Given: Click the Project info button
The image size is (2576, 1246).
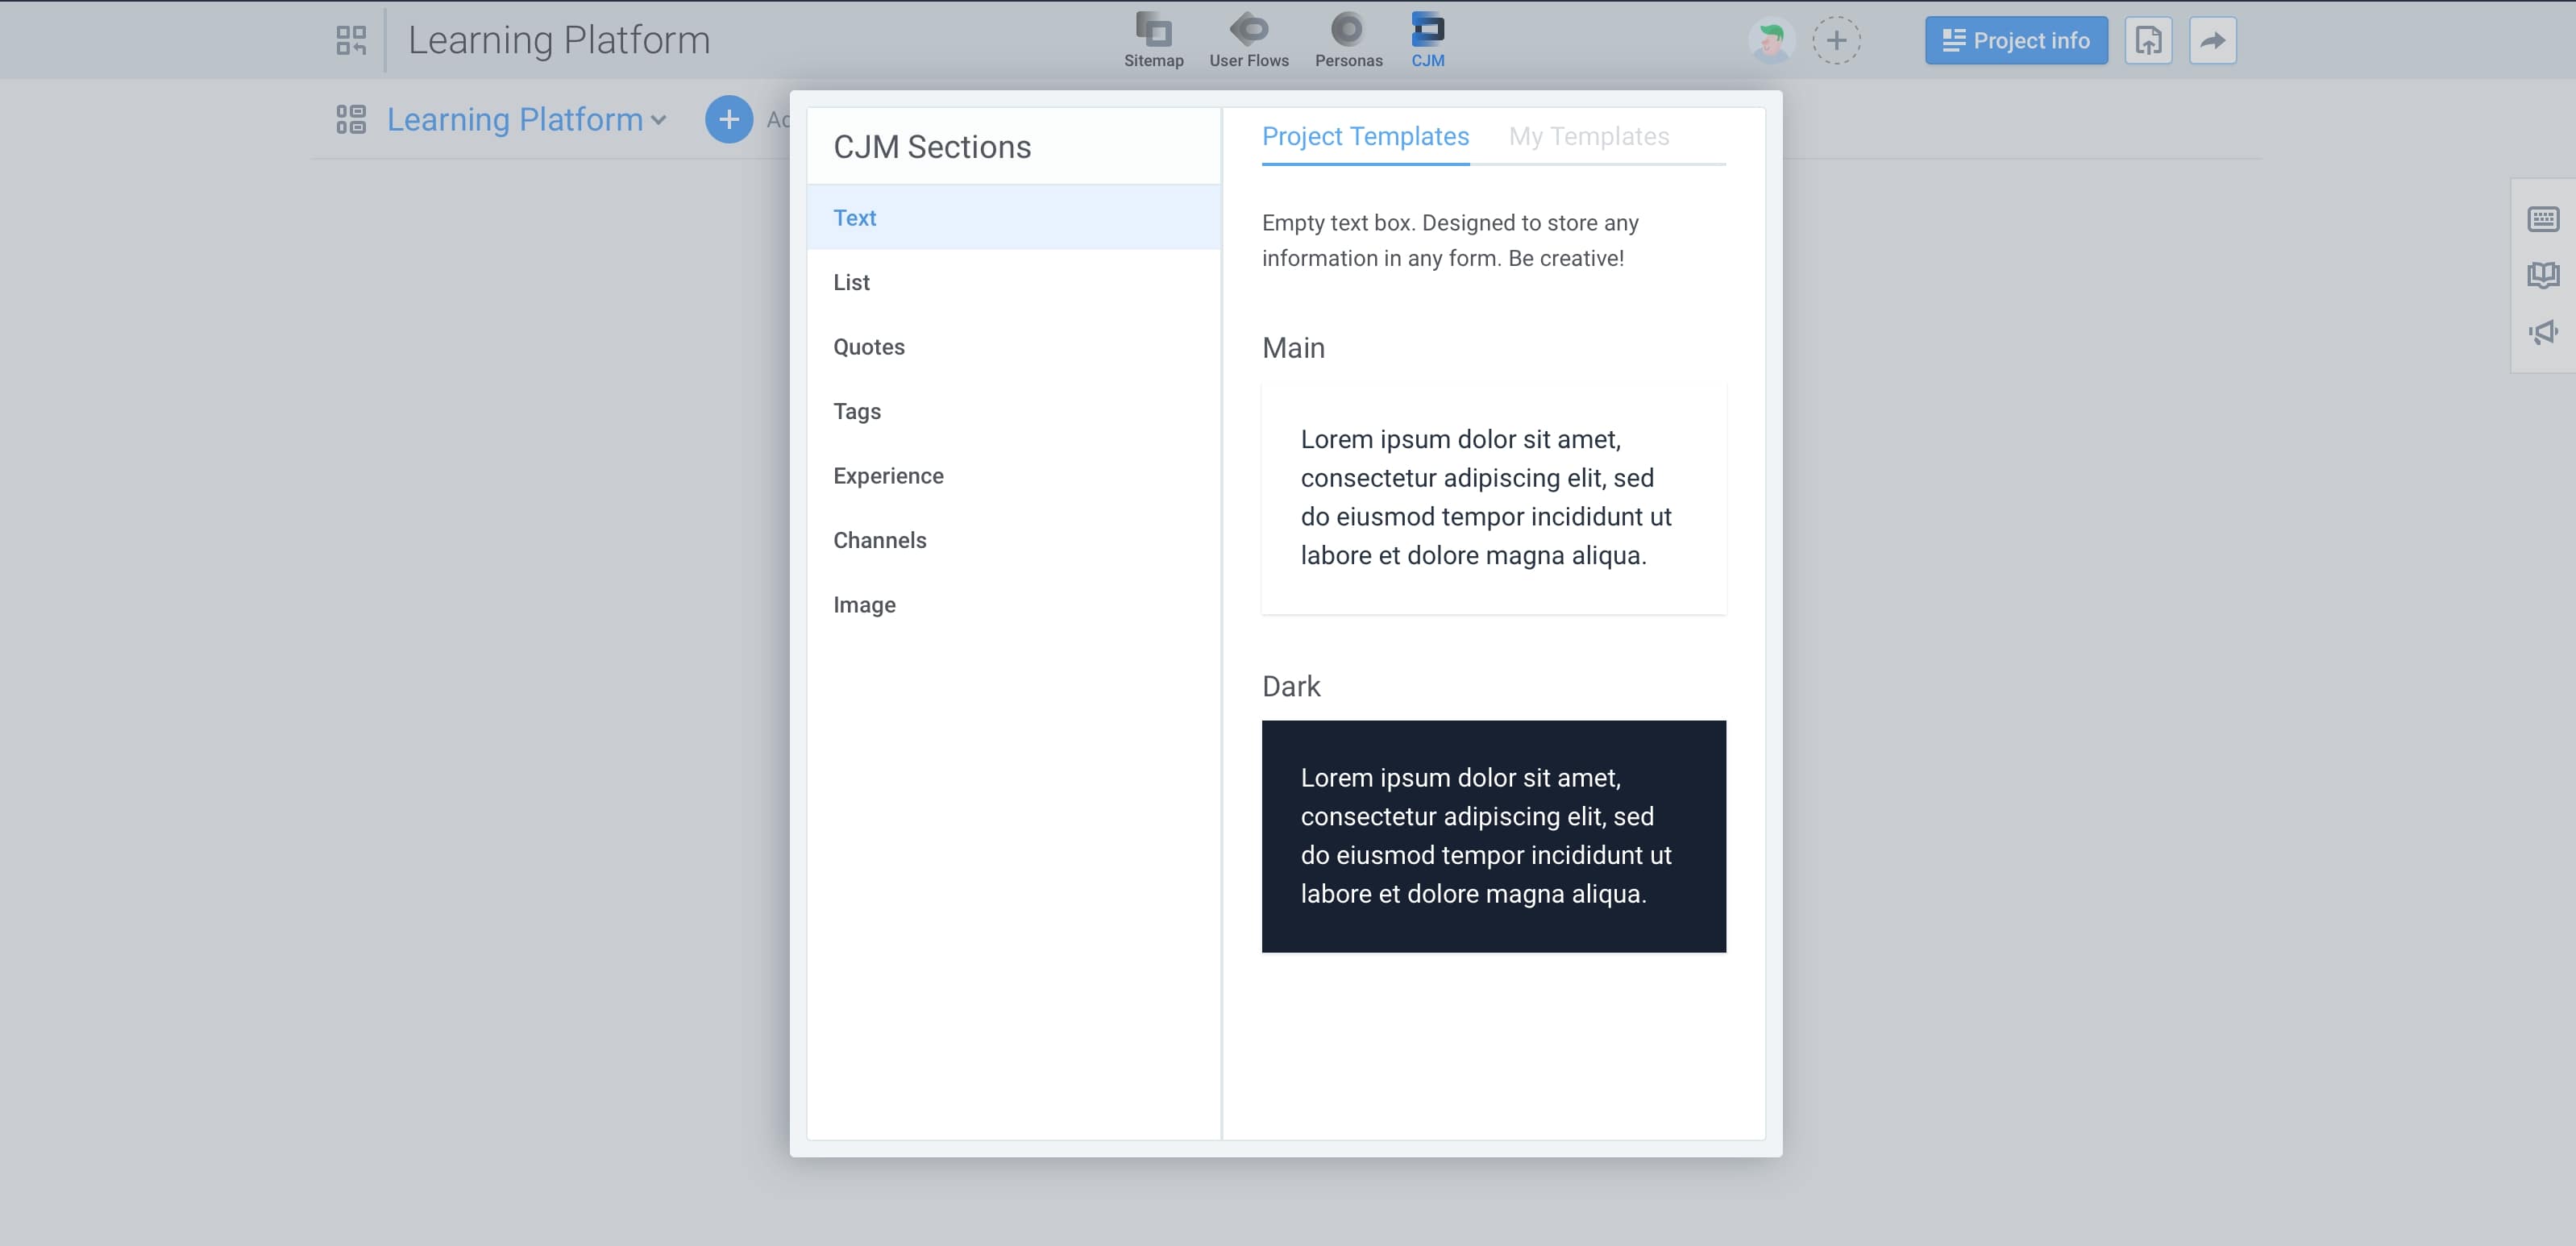Looking at the screenshot, I should [x=2016, y=41].
